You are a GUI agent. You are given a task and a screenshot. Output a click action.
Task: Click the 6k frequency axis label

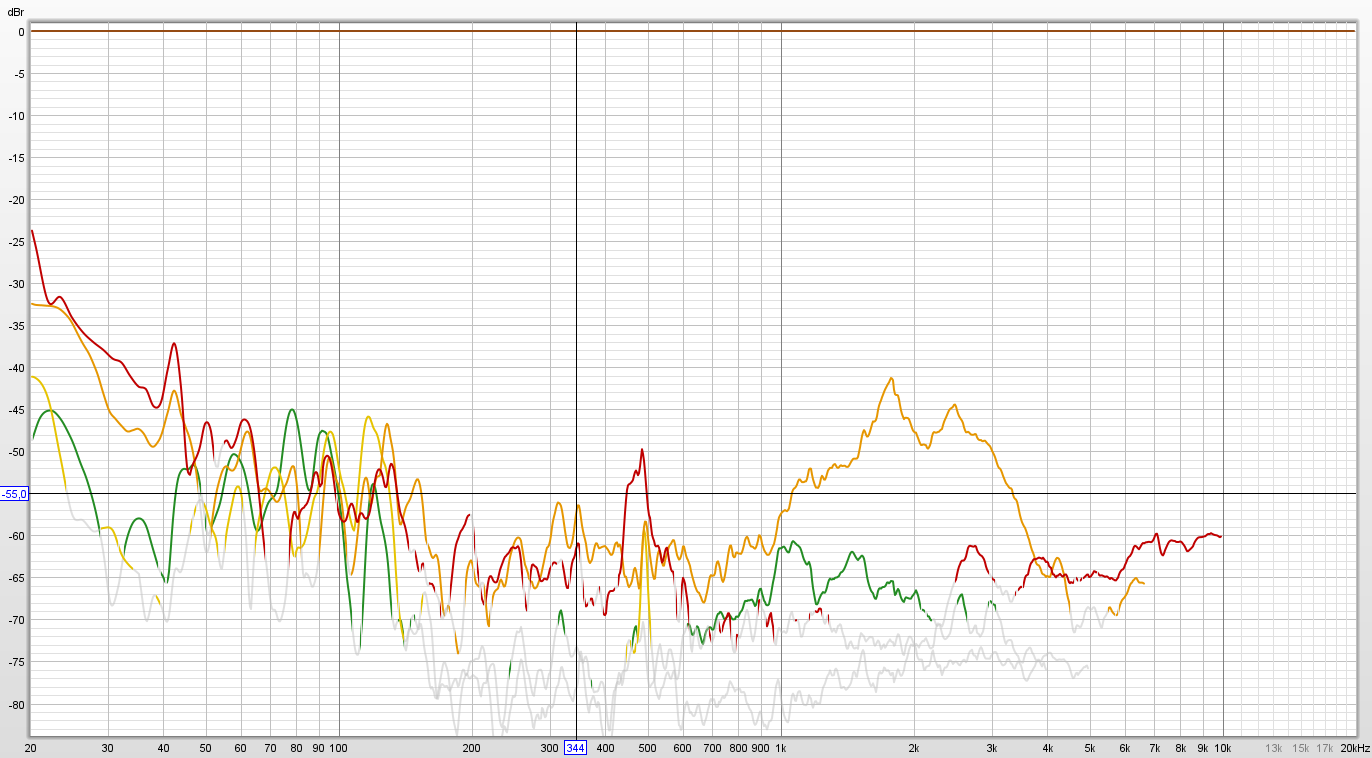point(1126,748)
